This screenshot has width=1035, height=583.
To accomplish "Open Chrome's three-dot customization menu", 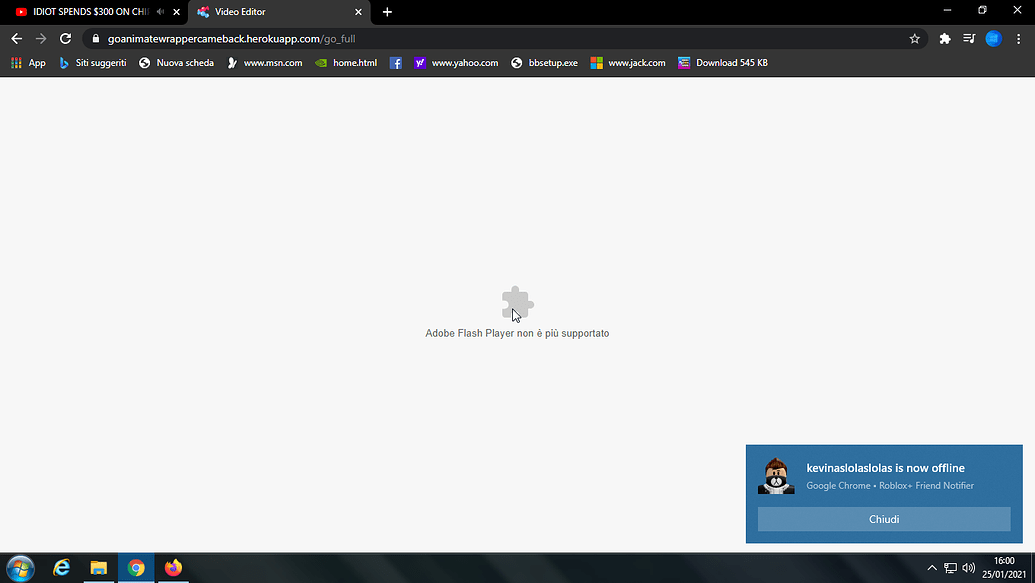I will (1021, 38).
